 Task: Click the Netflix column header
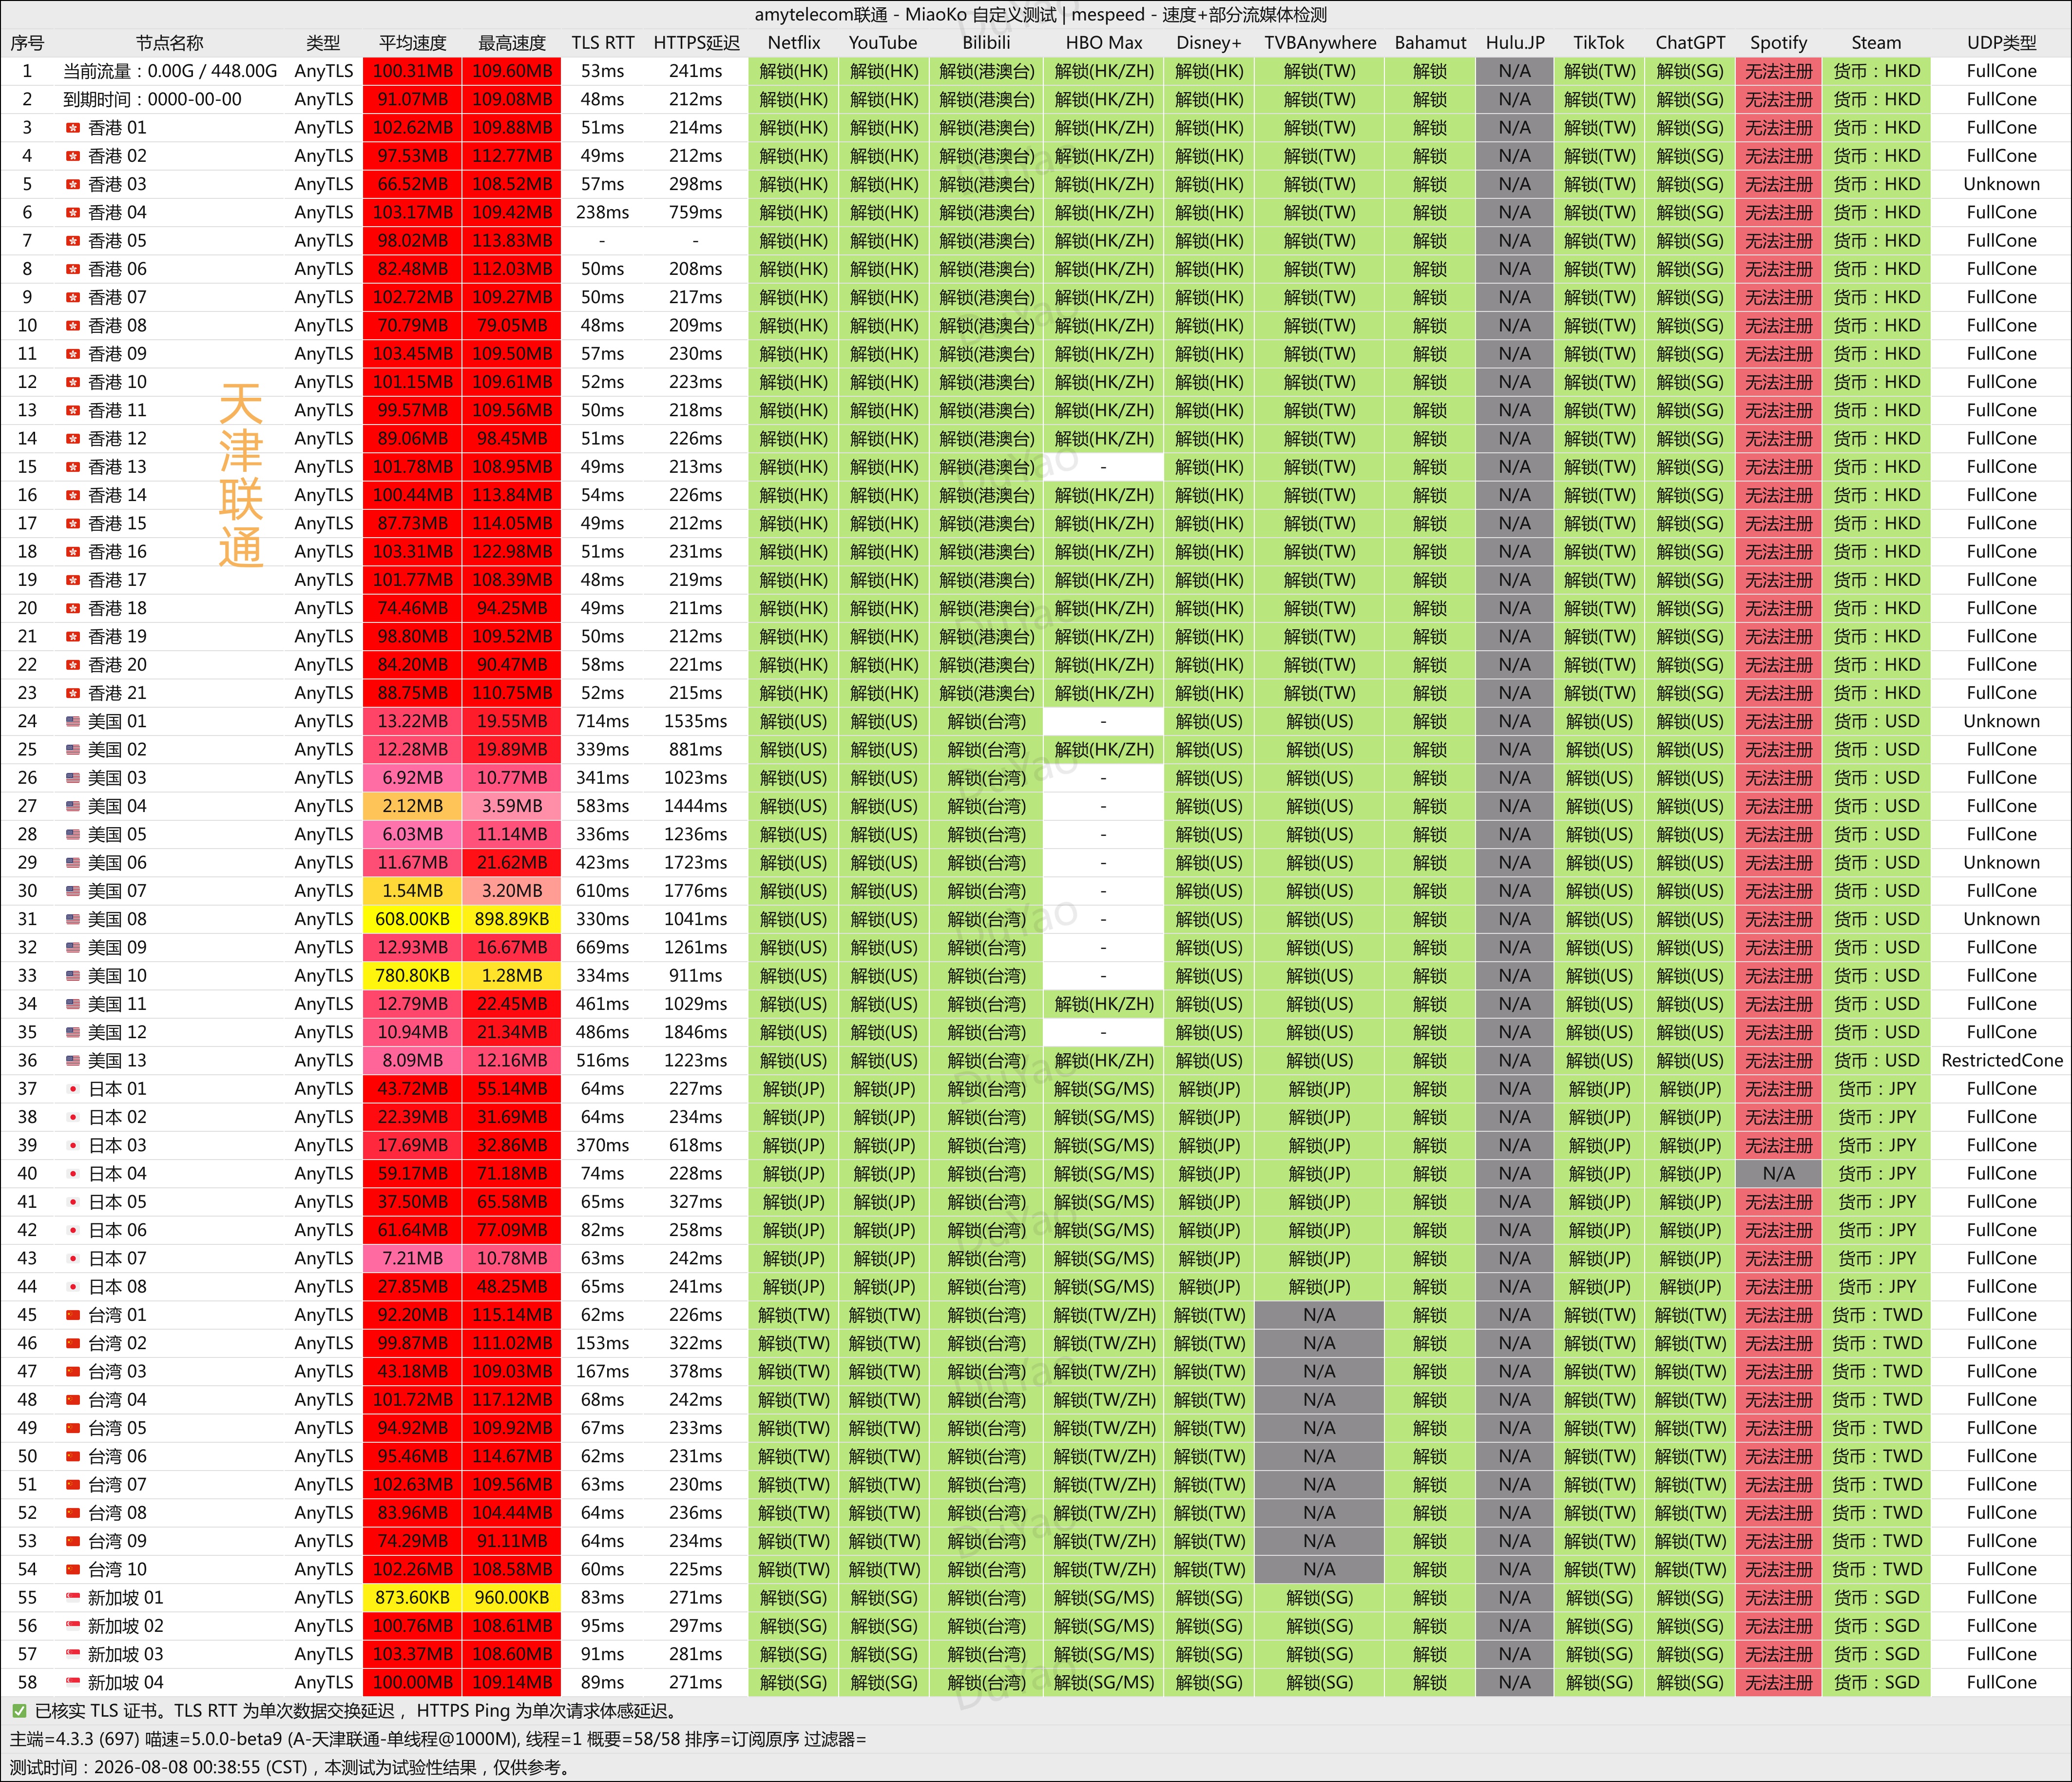tap(794, 43)
